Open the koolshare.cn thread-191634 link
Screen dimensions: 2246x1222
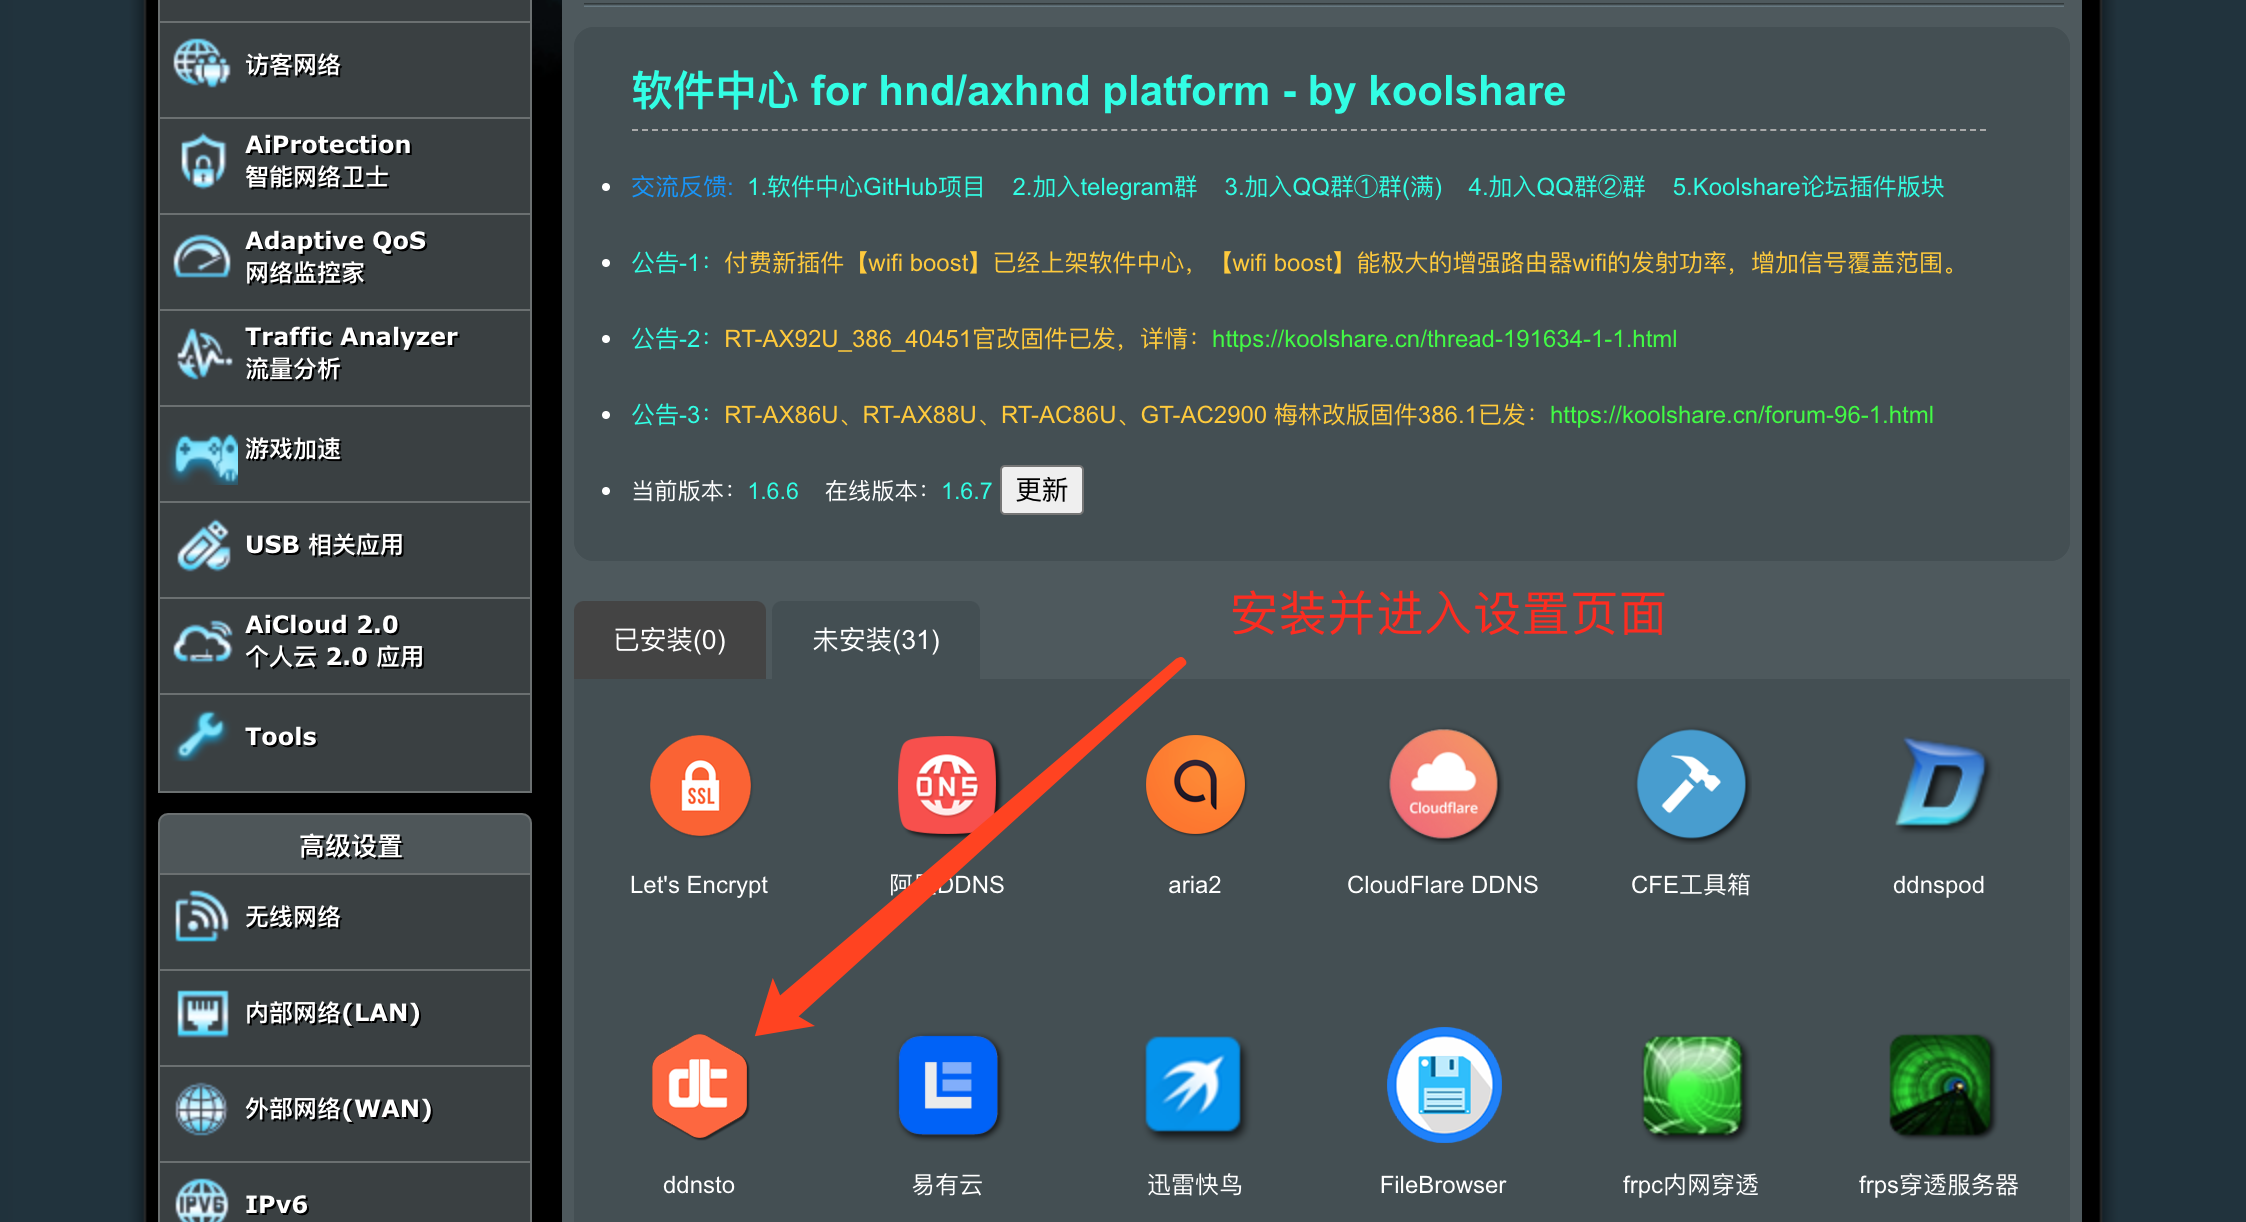click(x=1444, y=339)
